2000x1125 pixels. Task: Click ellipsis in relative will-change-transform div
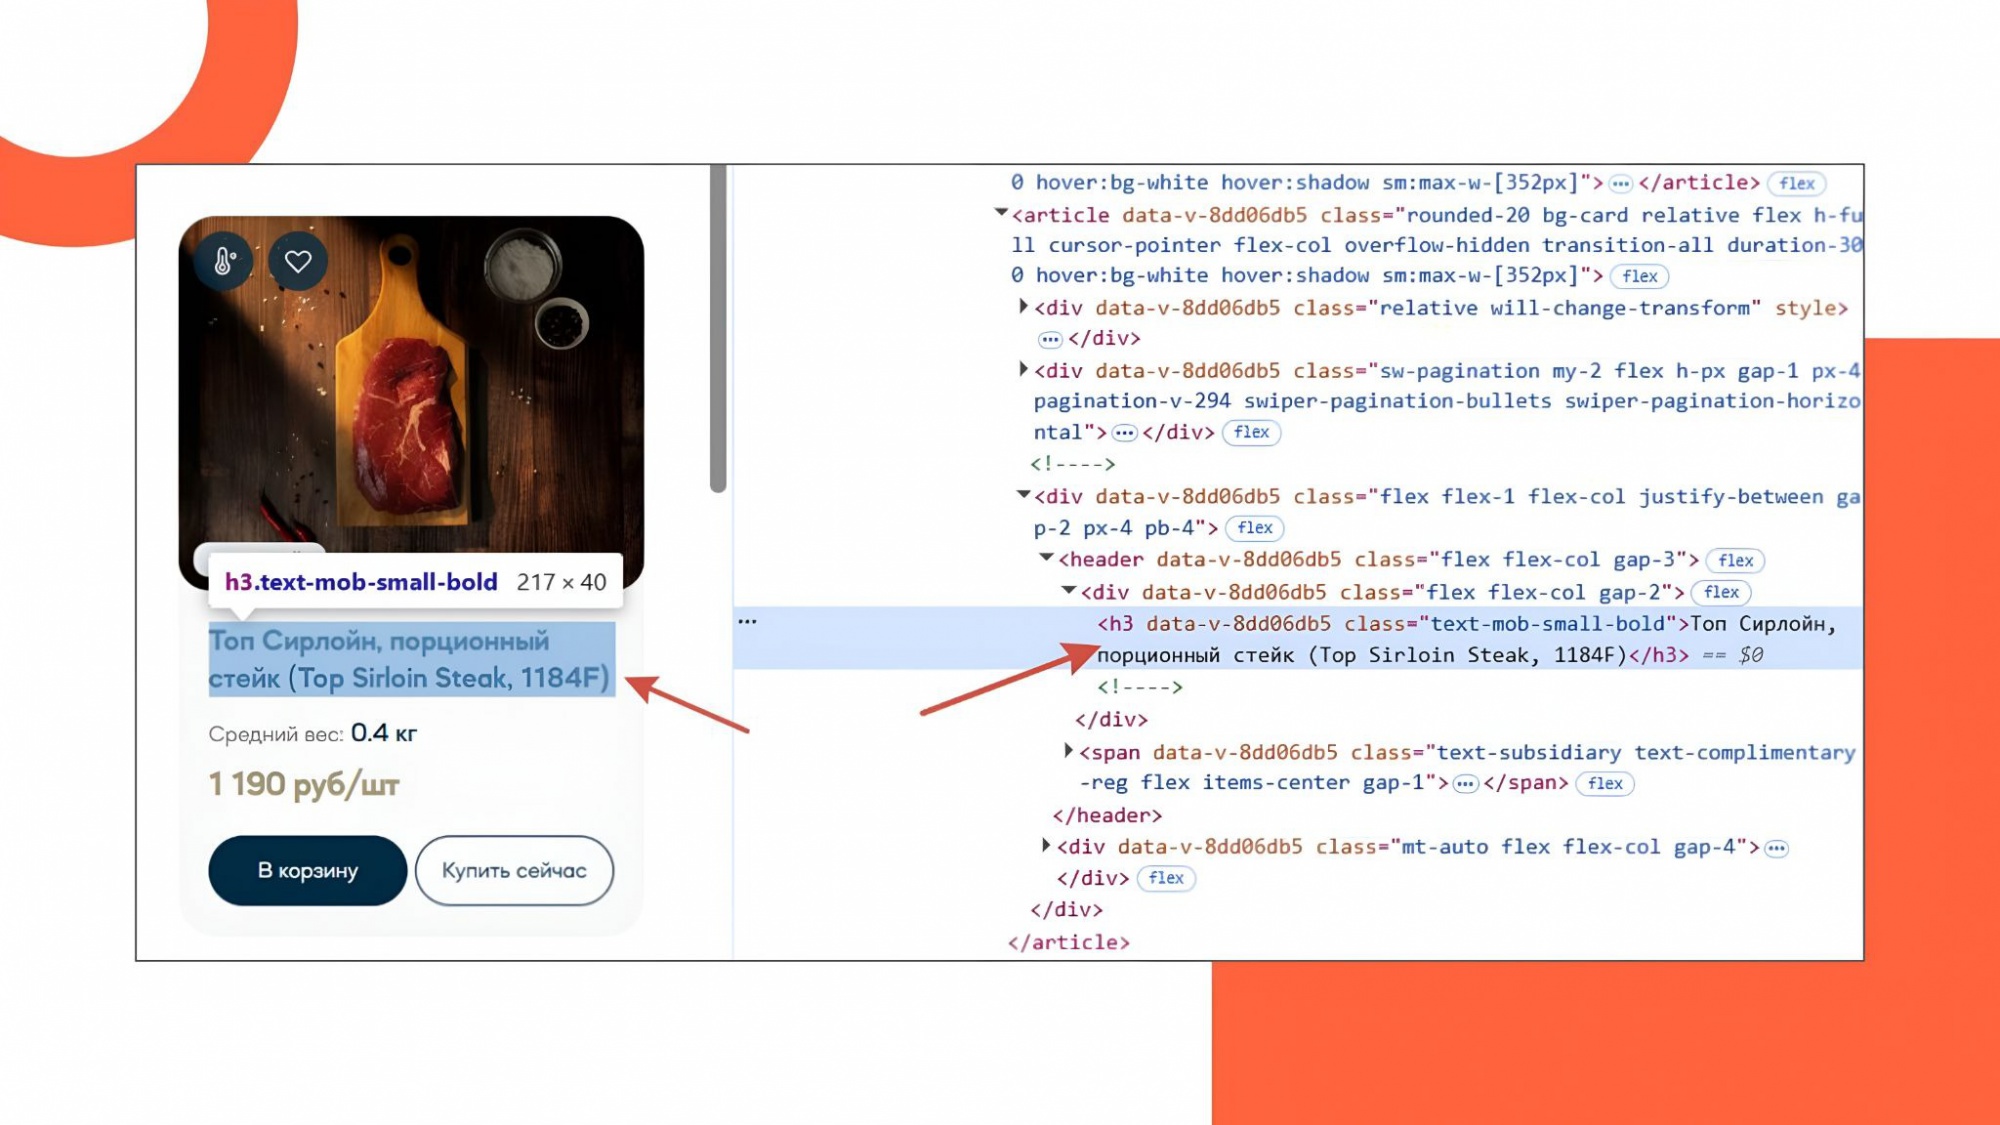pyautogui.click(x=1049, y=339)
